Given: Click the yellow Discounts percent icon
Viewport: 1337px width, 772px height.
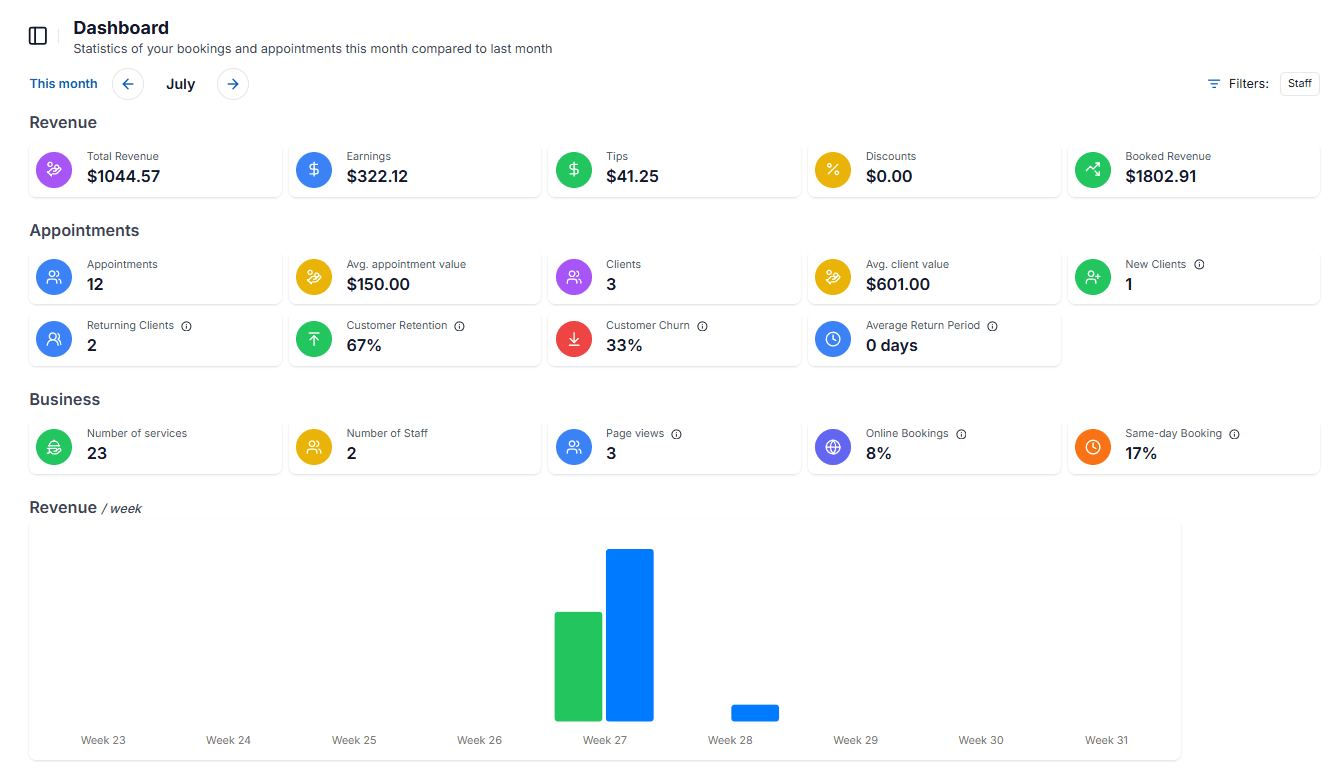Looking at the screenshot, I should click(833, 169).
